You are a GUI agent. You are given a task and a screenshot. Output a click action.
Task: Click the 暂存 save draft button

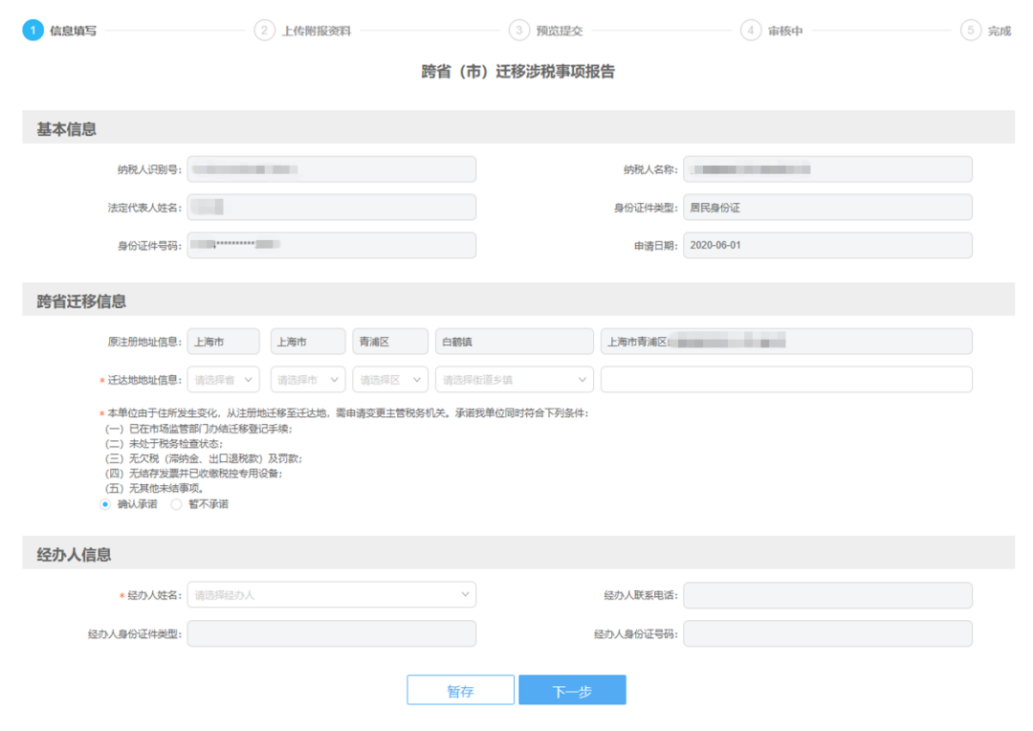[x=460, y=691]
